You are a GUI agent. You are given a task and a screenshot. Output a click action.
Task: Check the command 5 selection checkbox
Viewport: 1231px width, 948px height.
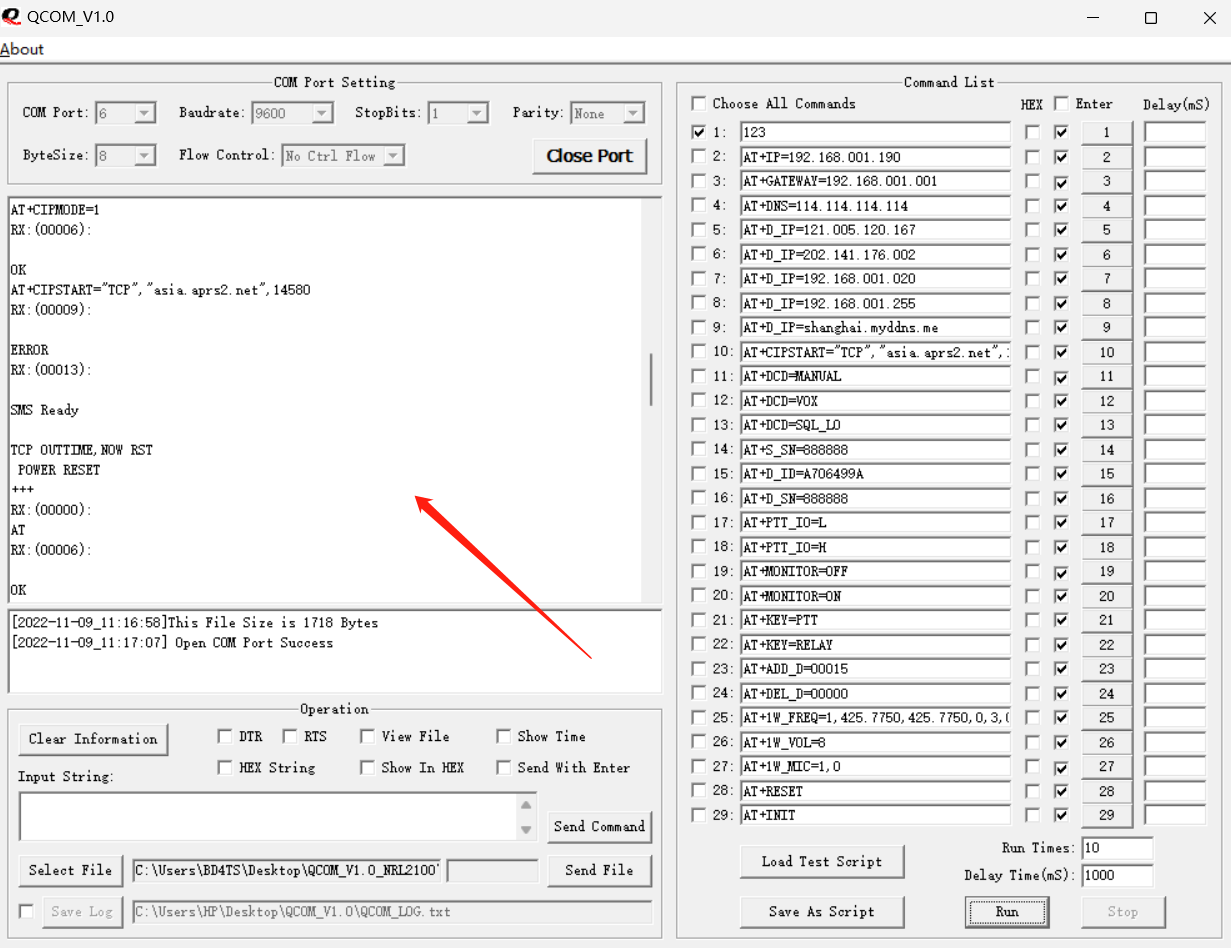[699, 230]
